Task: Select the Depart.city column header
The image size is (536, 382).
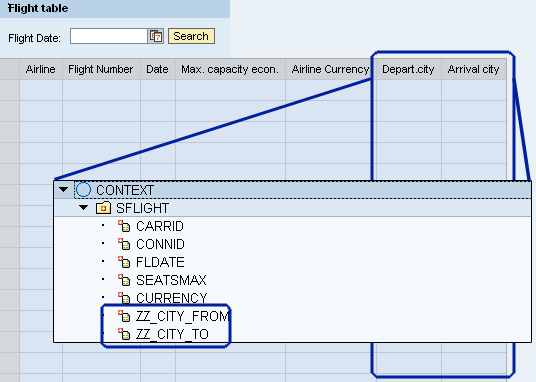Action: [408, 69]
